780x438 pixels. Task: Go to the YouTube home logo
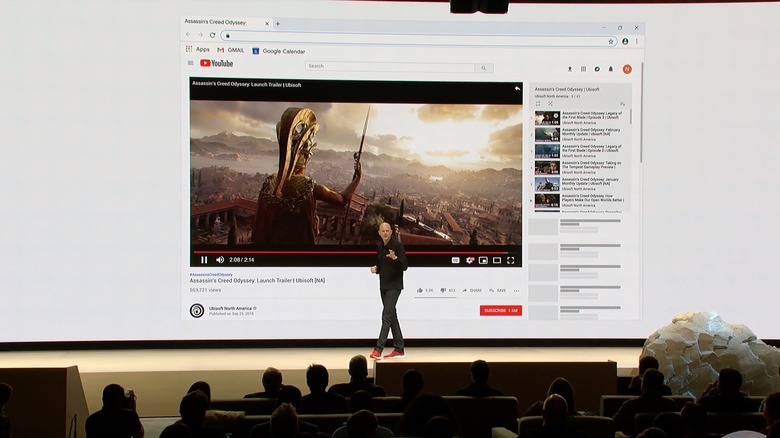pos(216,63)
